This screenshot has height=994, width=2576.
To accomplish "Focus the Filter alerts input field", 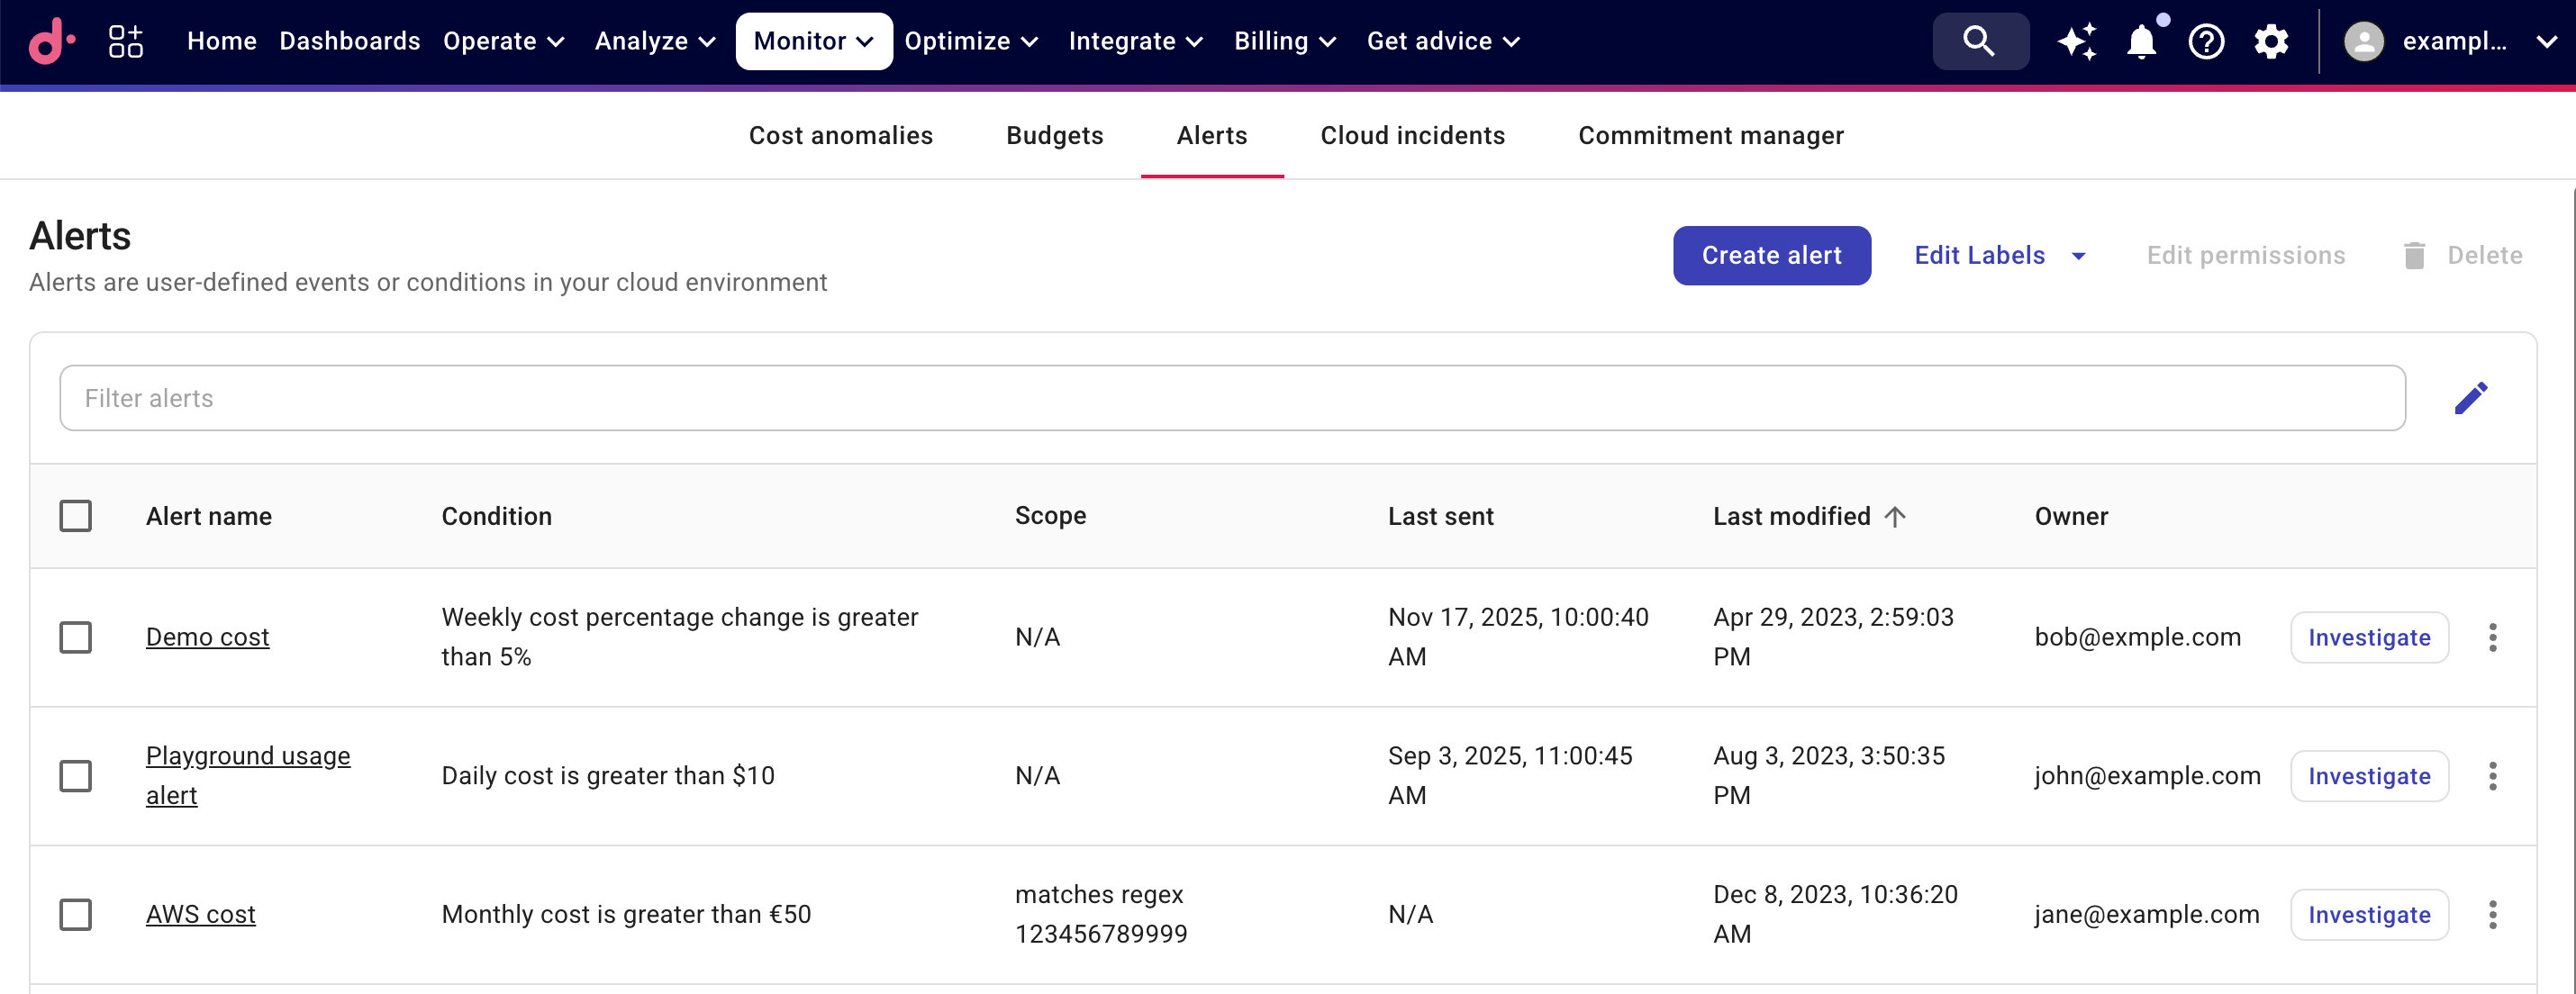I will 1232,398.
